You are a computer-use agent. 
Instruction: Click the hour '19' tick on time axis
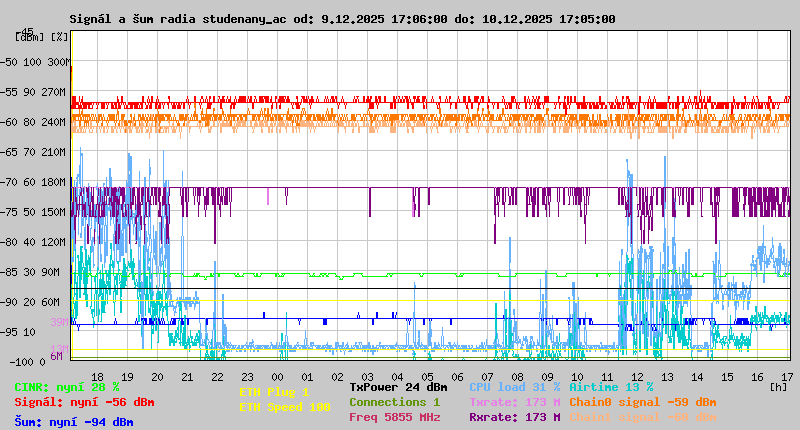[x=127, y=377]
